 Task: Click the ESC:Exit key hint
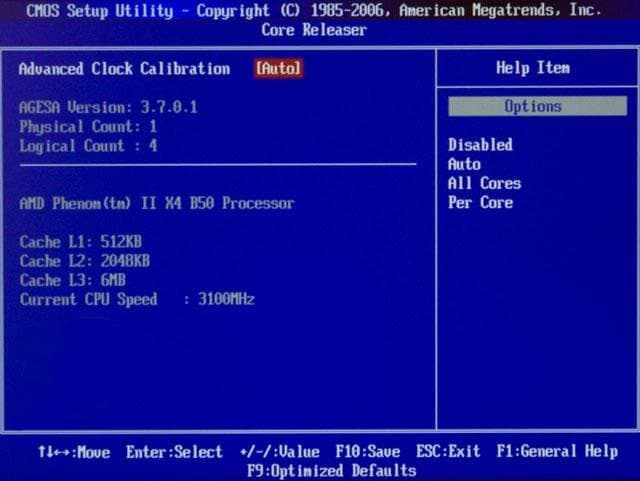click(x=448, y=452)
